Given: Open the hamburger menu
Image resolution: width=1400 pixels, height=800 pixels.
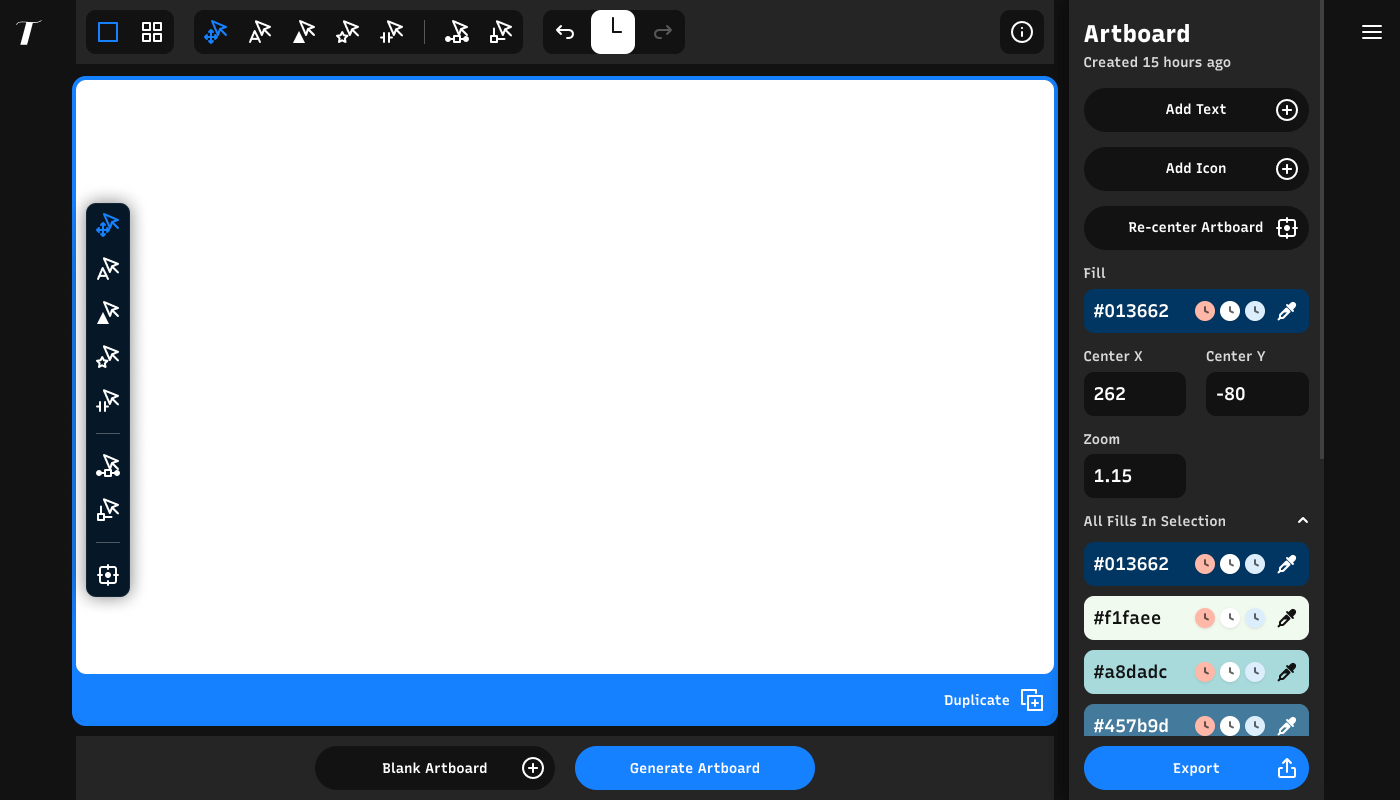Looking at the screenshot, I should 1371,32.
